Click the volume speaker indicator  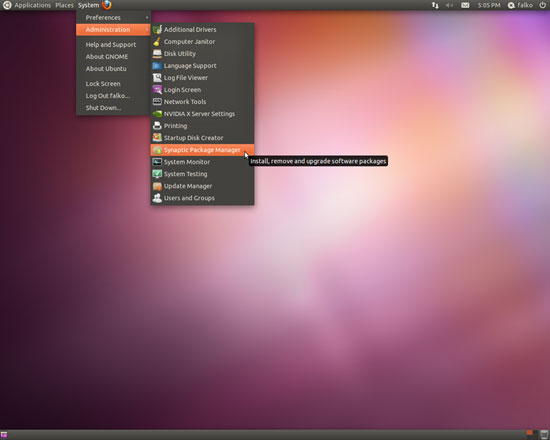point(449,5)
